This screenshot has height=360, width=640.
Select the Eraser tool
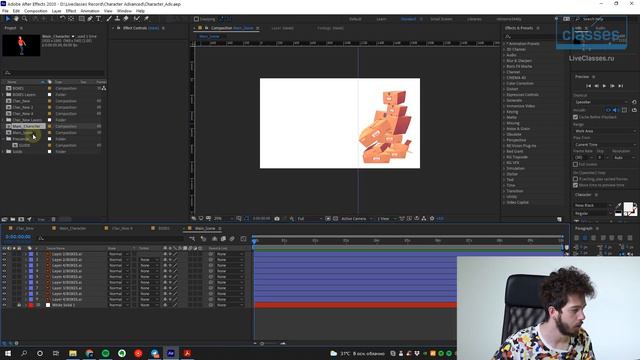tap(126, 19)
